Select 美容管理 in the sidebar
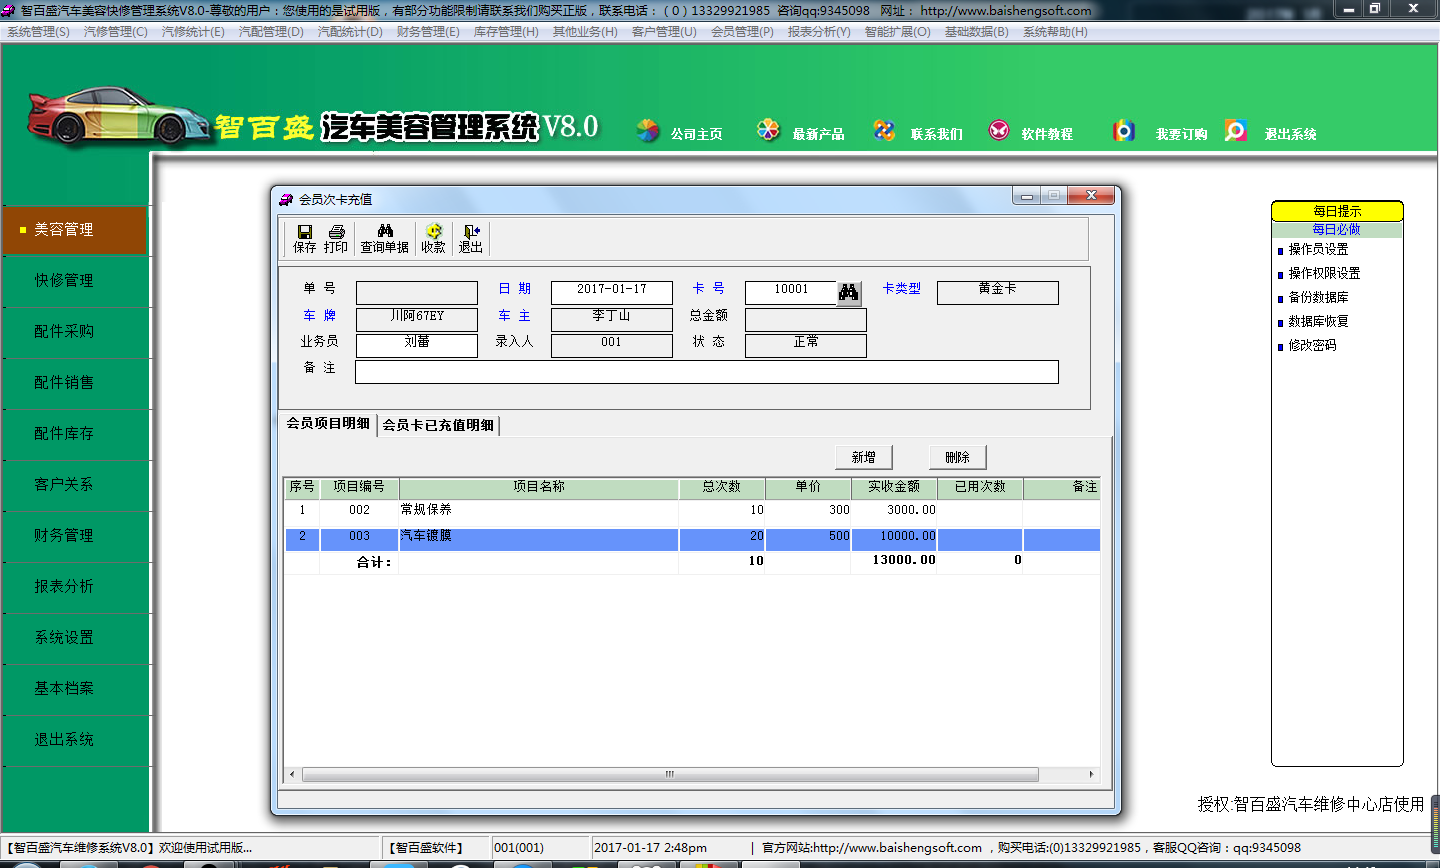This screenshot has width=1440, height=868. [x=75, y=230]
